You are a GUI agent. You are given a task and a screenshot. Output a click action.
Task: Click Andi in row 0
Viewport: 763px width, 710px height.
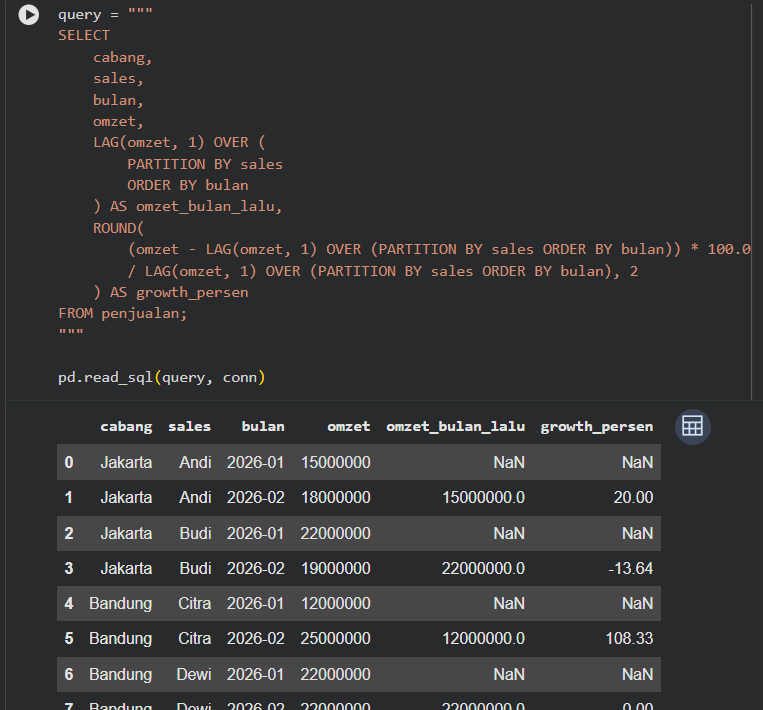(195, 462)
